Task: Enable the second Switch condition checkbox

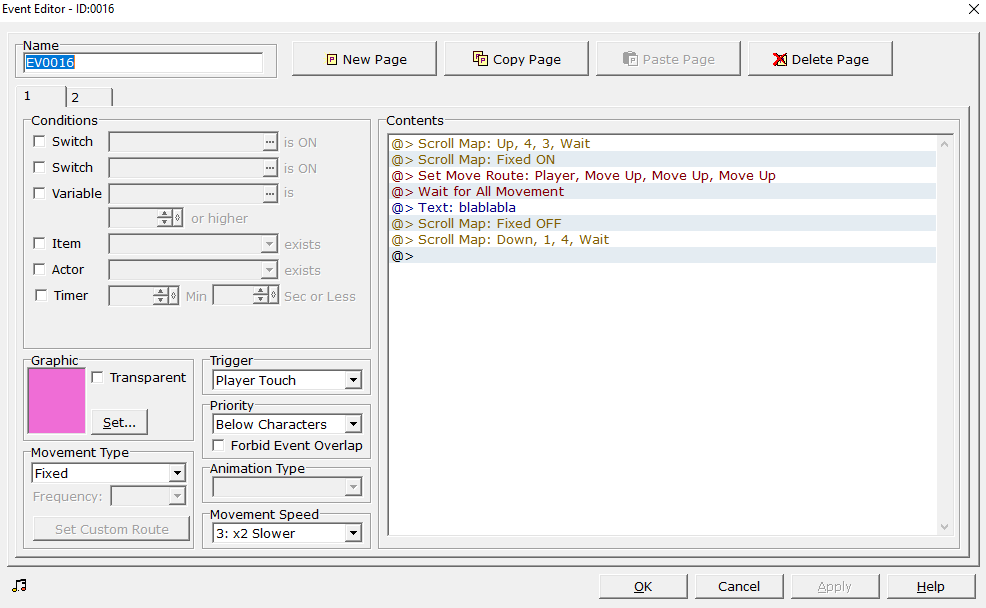Action: click(39, 167)
